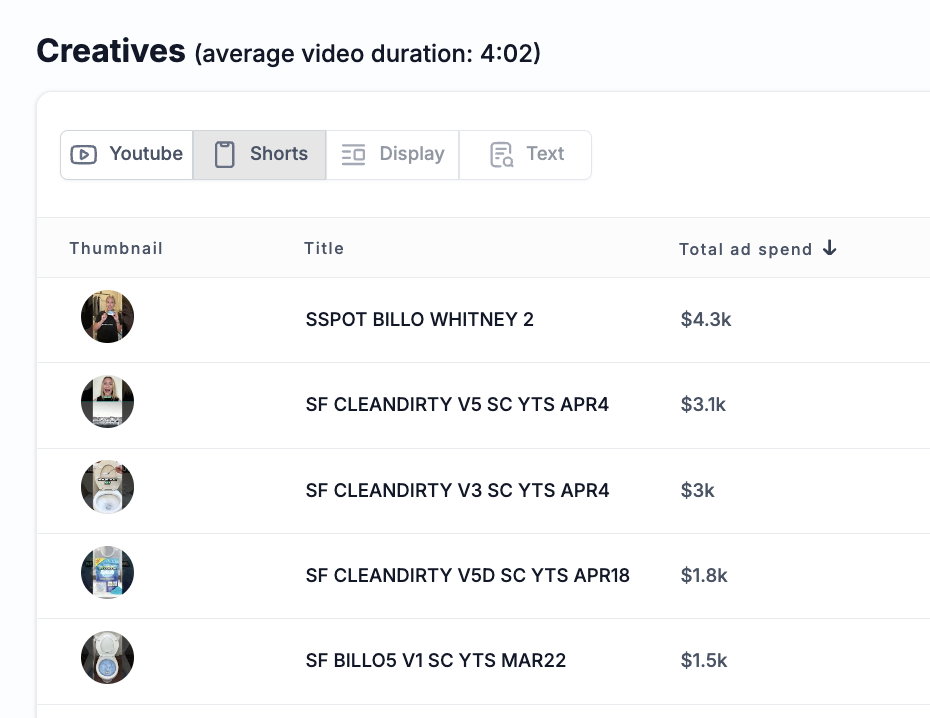
Task: Open SSPOT BILLO WHITNEY 2 thumbnail
Action: (x=107, y=317)
